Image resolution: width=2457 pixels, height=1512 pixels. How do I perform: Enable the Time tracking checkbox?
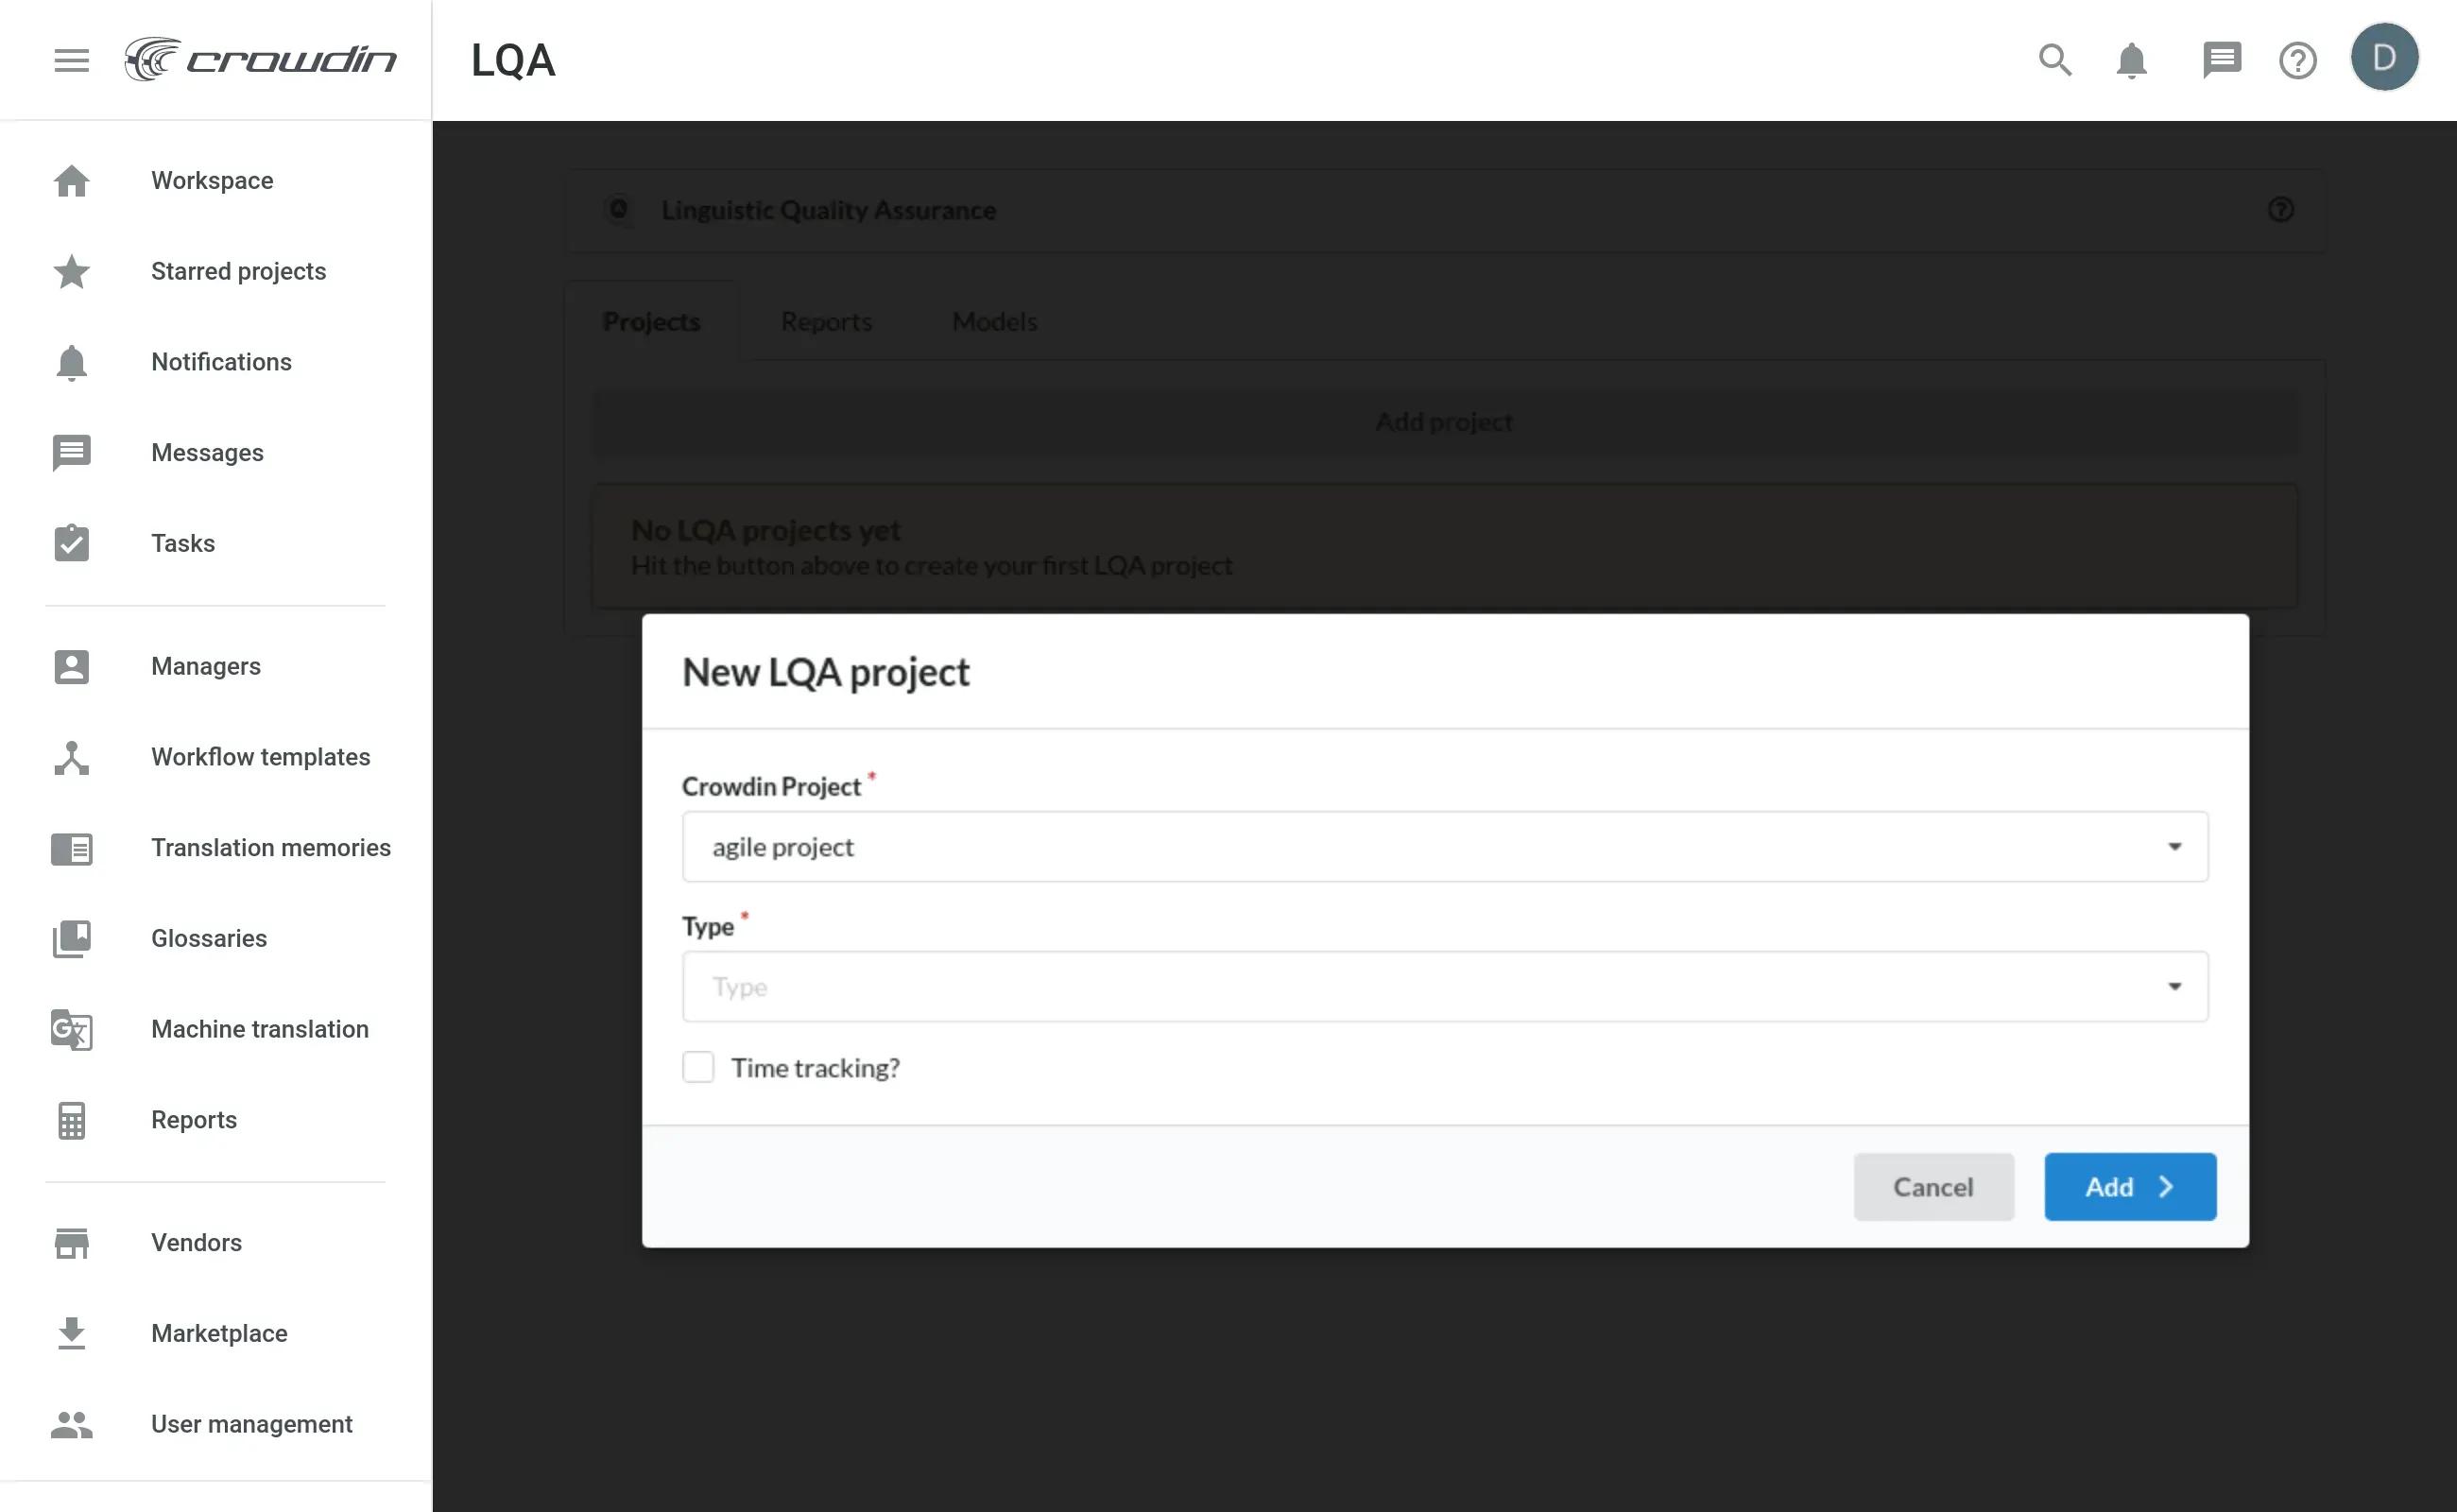[698, 1067]
